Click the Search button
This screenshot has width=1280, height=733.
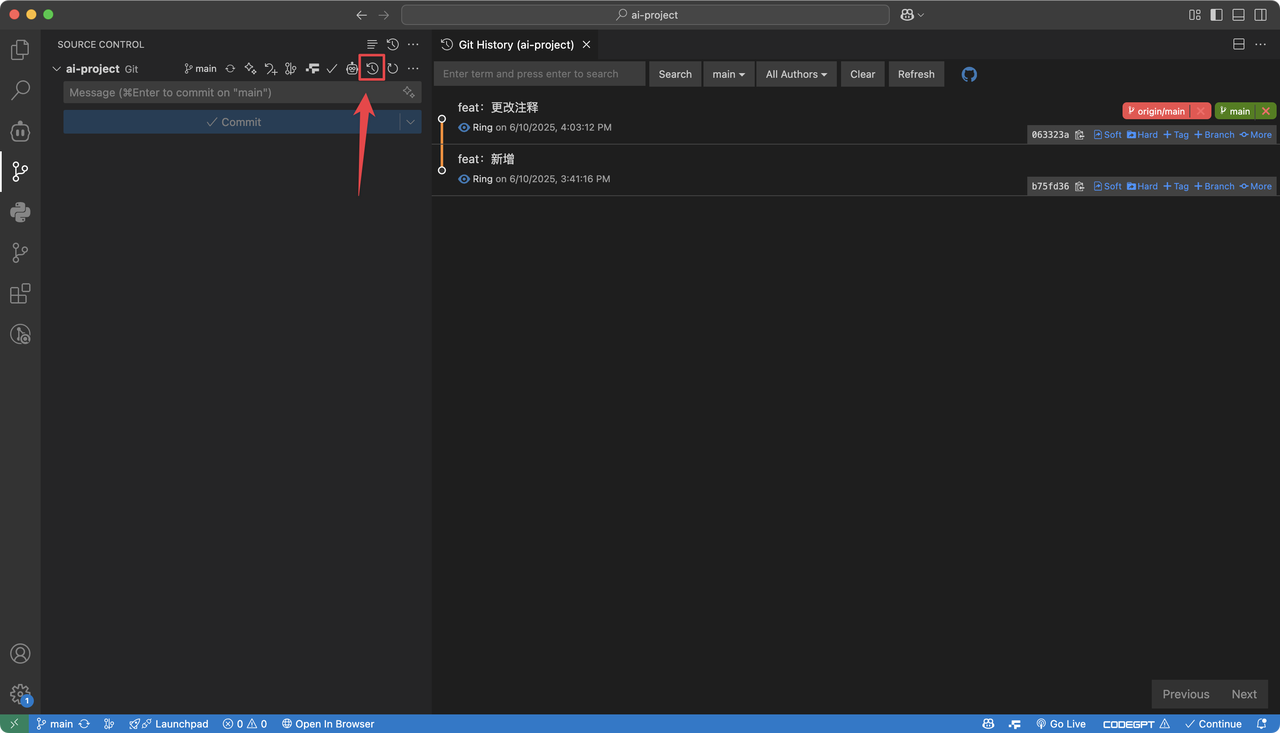[675, 74]
